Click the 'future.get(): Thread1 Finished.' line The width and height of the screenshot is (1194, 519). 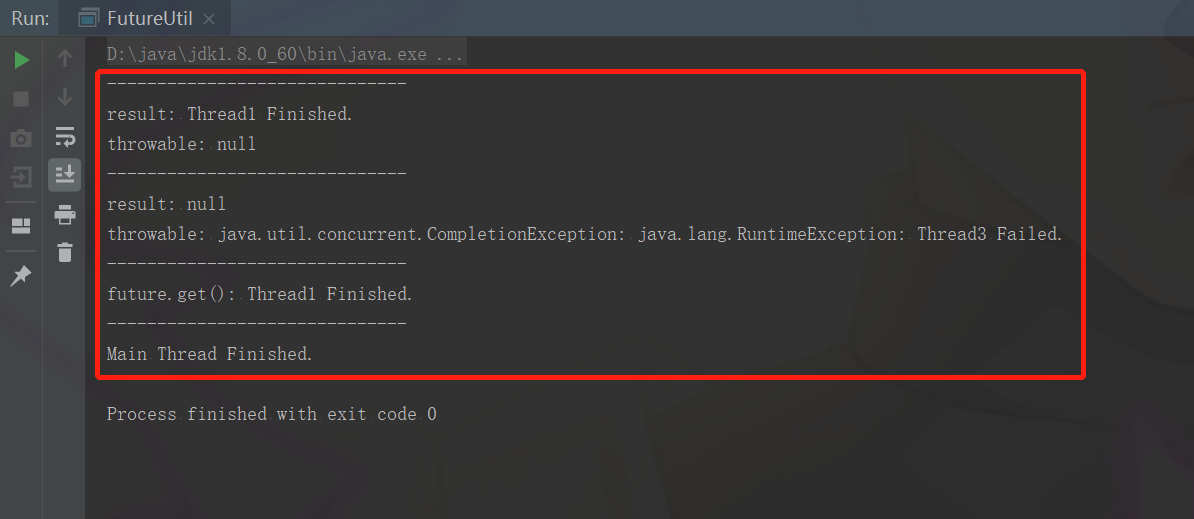pos(260,294)
